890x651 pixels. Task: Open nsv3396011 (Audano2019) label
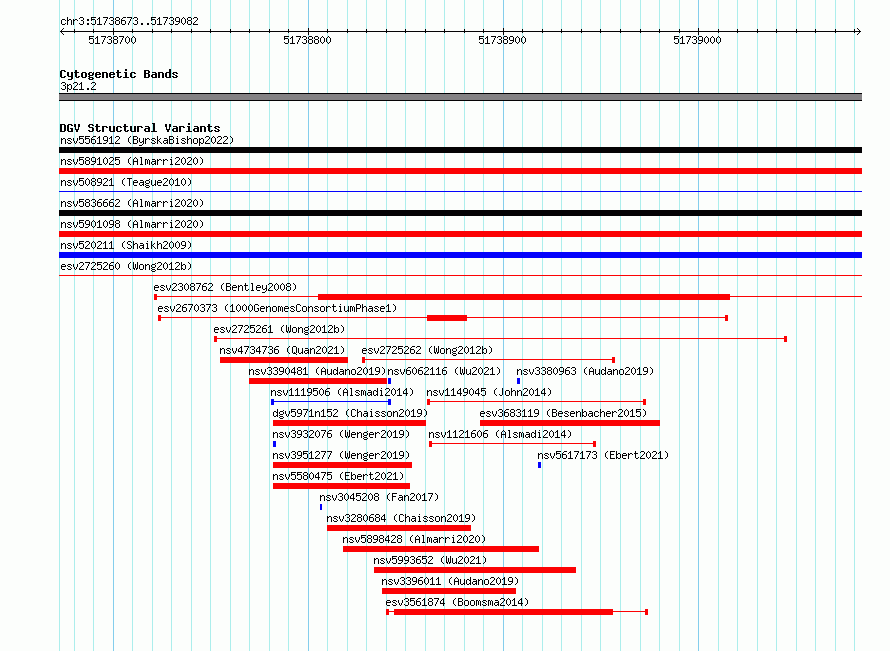click(450, 581)
